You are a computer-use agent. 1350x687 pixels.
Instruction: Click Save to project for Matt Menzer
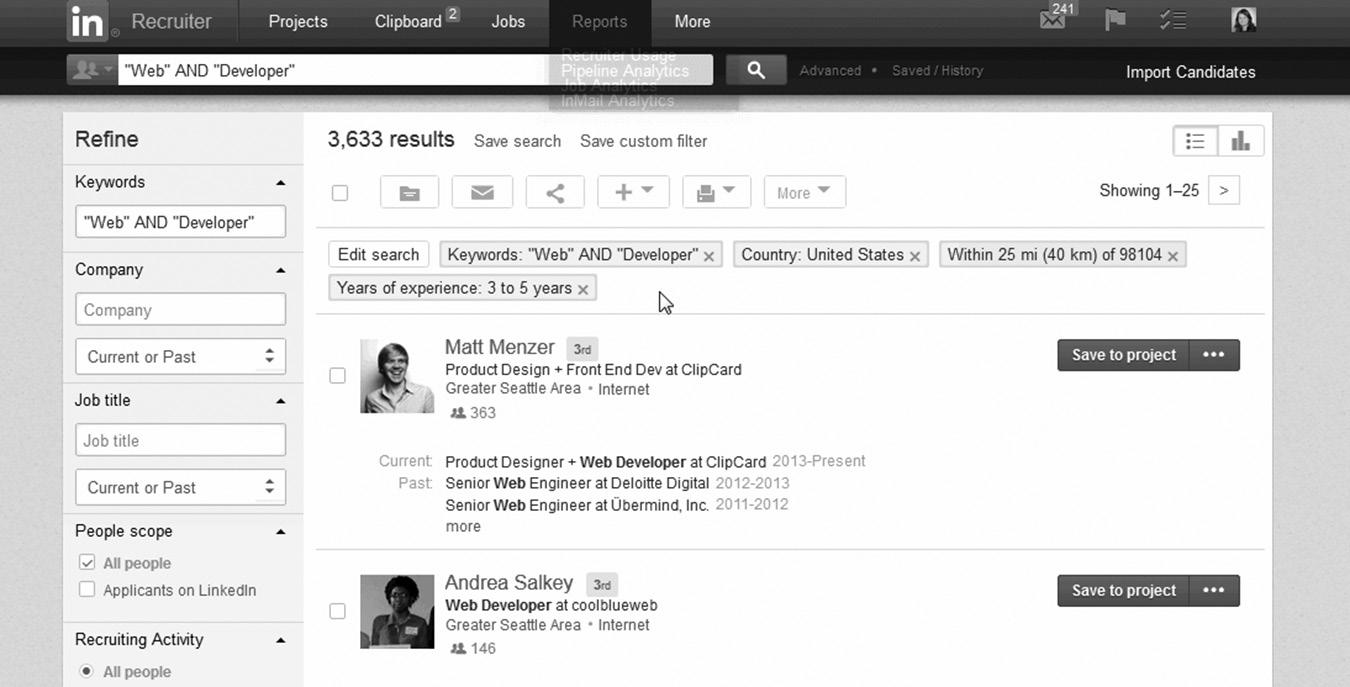tap(1123, 355)
